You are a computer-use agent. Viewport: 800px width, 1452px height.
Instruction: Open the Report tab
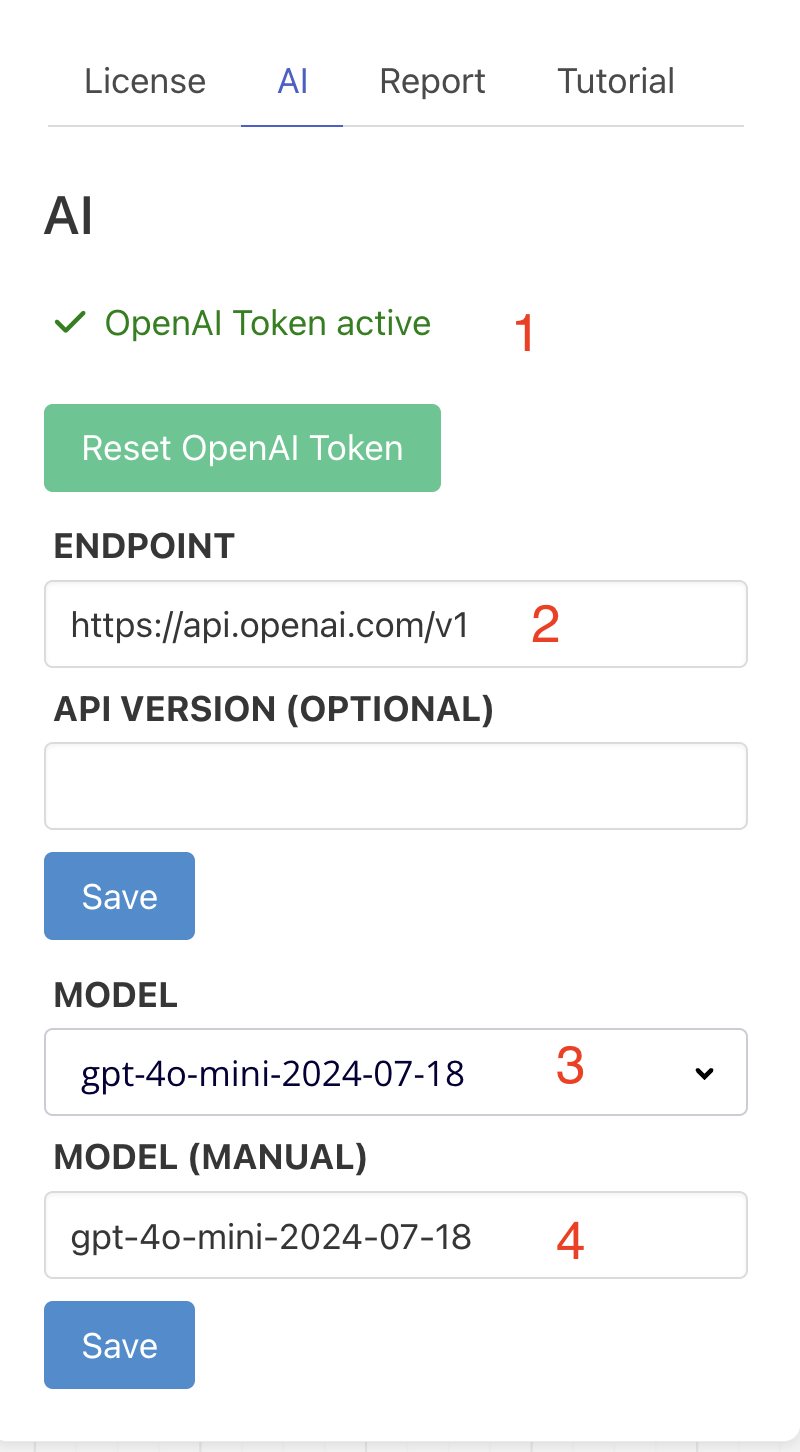click(x=432, y=81)
